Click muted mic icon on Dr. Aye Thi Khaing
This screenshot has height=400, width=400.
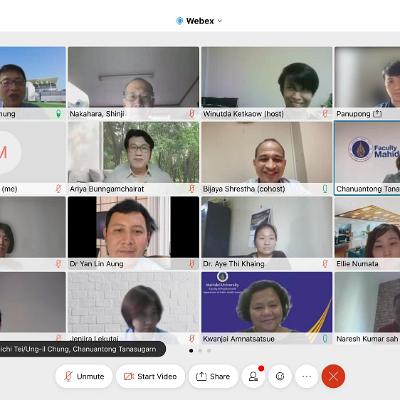coord(325,264)
